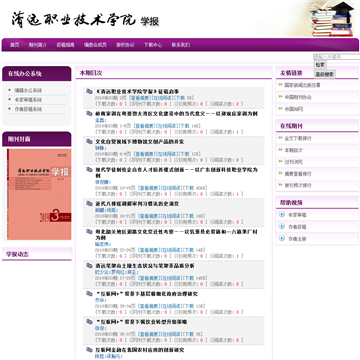Open the 摘要查看排行 ranking link
This screenshot has height=360, width=360.
point(298,174)
